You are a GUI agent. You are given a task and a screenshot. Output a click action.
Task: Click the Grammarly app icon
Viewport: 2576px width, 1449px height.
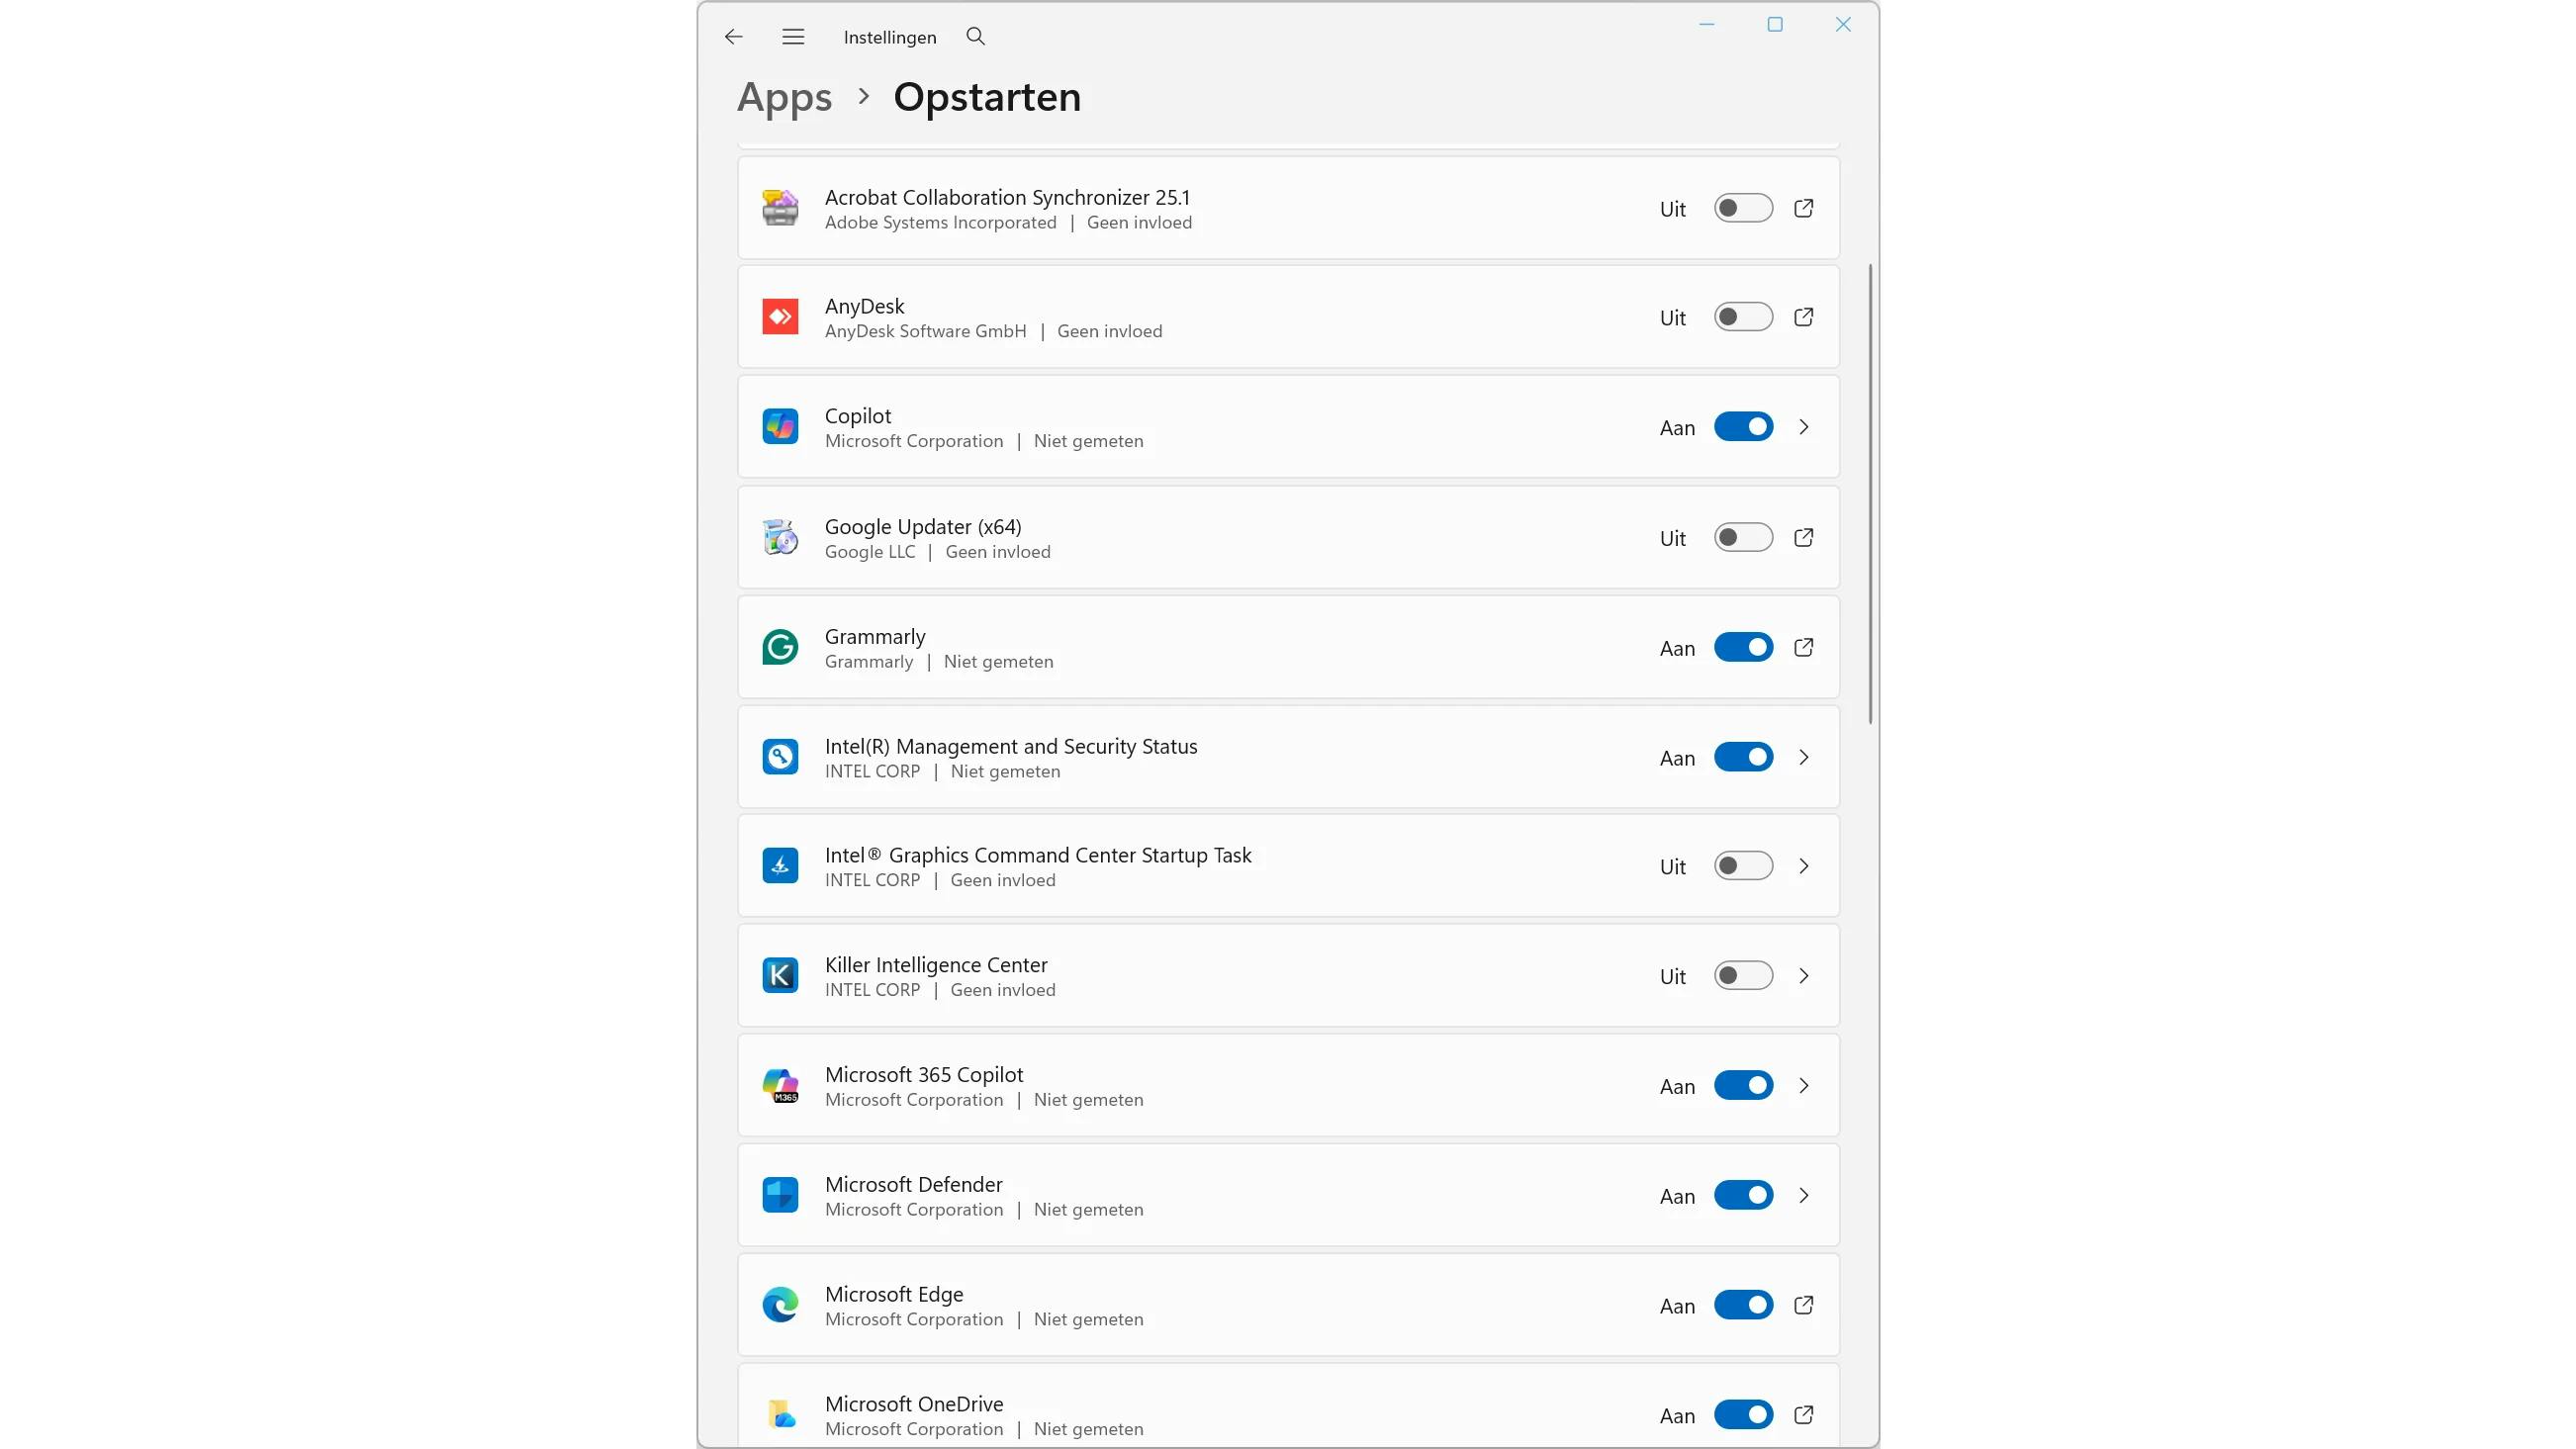coord(780,647)
